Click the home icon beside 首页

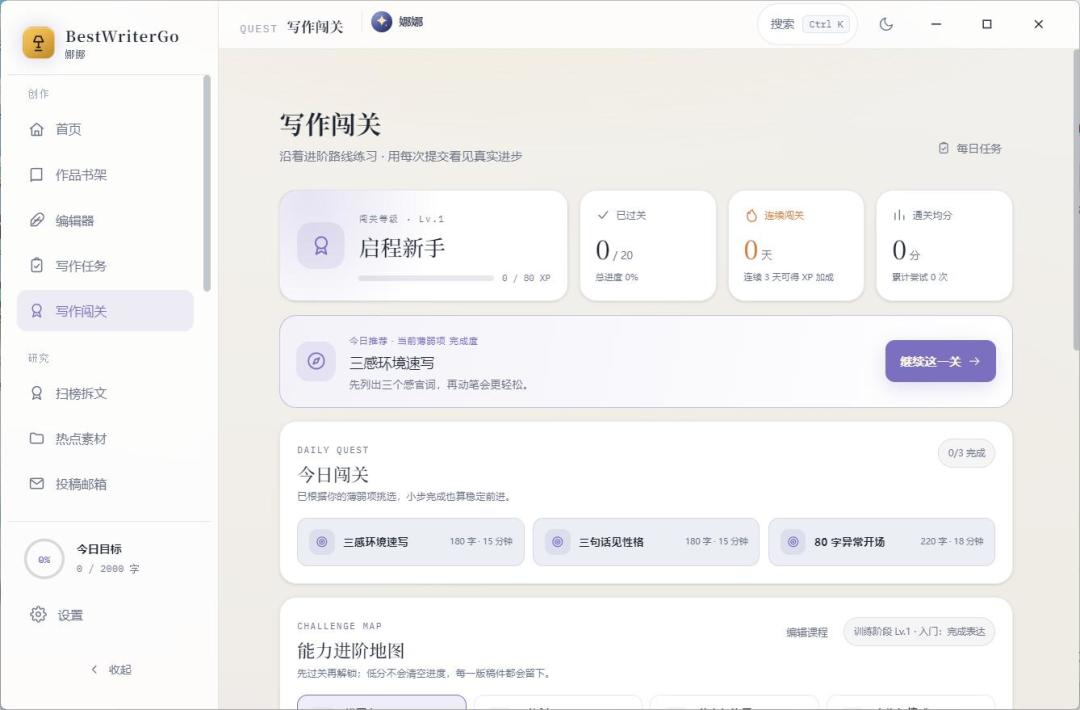pos(37,129)
